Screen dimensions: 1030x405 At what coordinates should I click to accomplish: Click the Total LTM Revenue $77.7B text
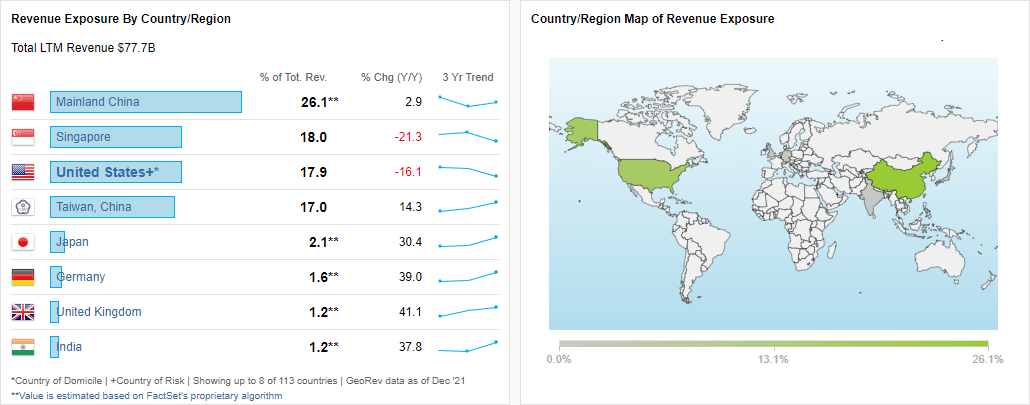click(83, 48)
